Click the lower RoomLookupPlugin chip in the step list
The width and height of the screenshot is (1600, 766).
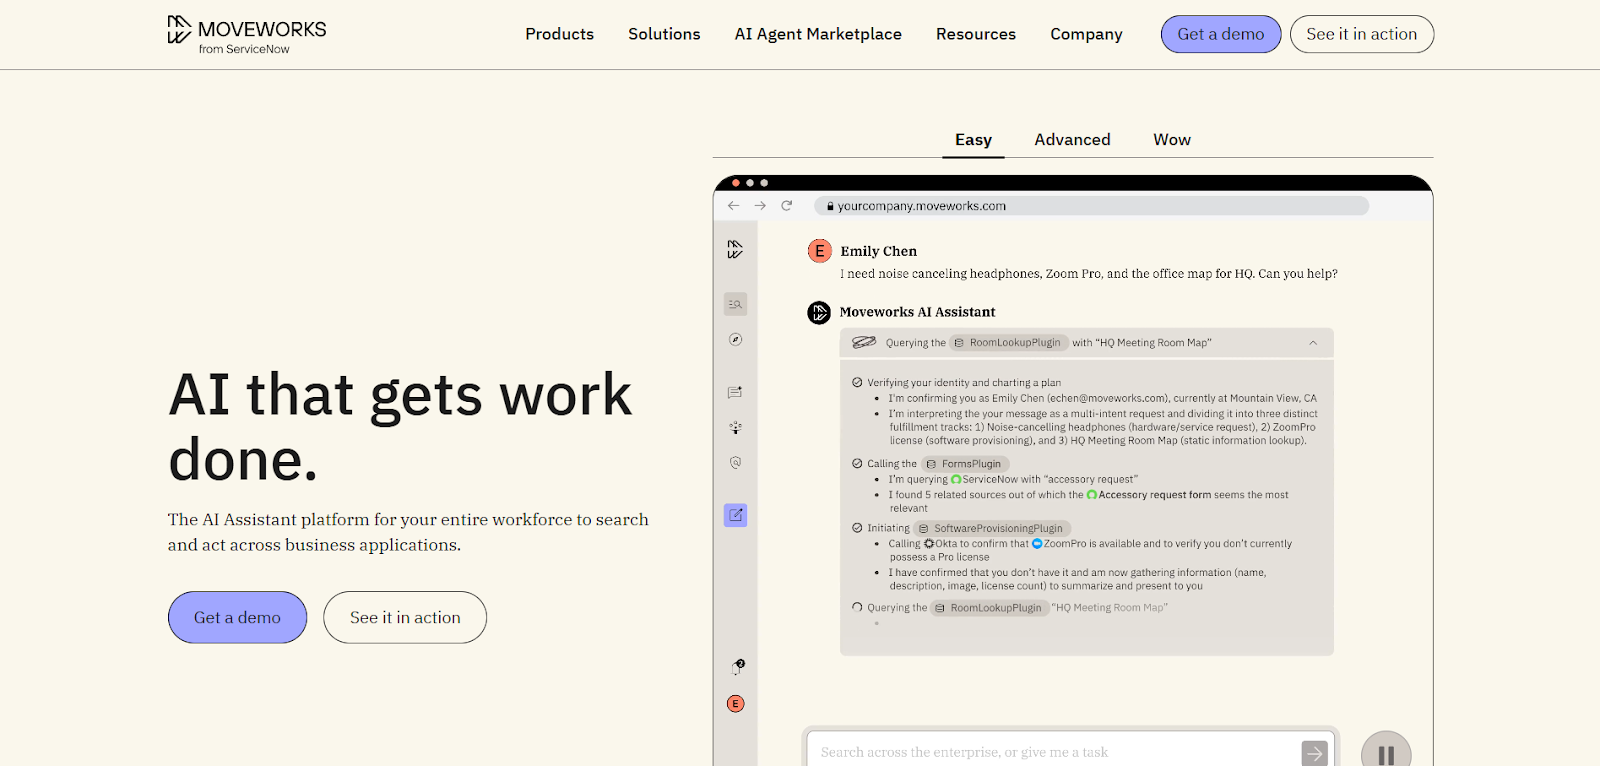click(989, 608)
